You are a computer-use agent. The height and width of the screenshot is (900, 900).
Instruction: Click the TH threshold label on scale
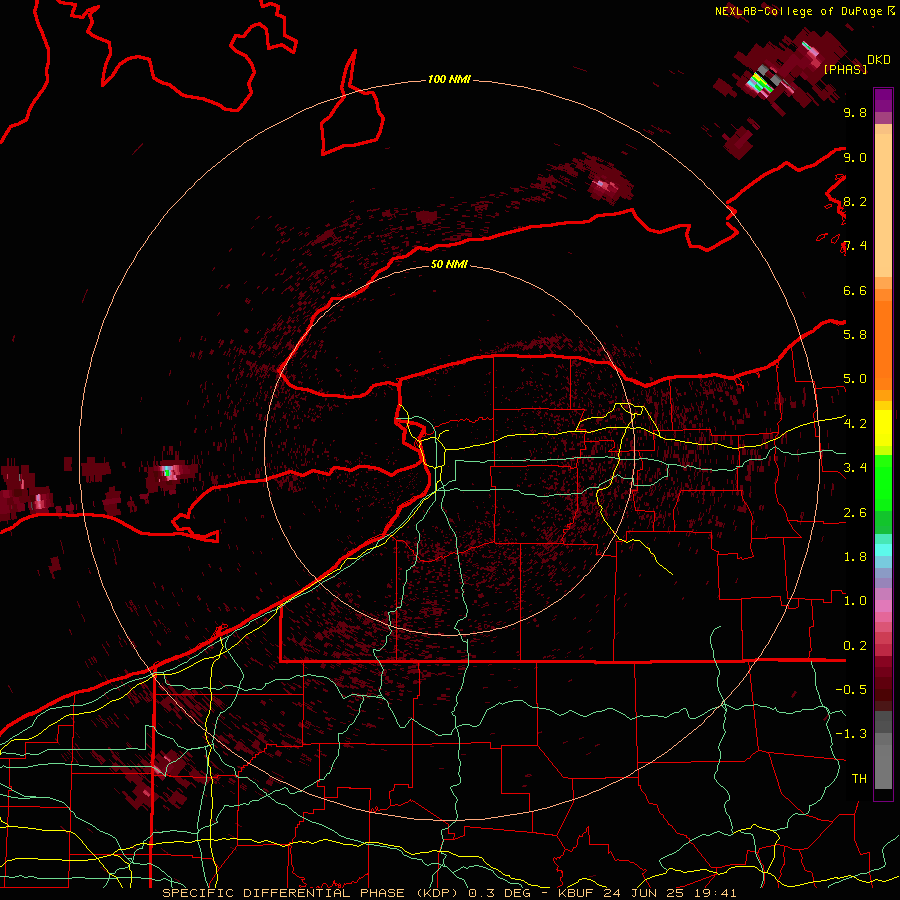click(x=859, y=779)
